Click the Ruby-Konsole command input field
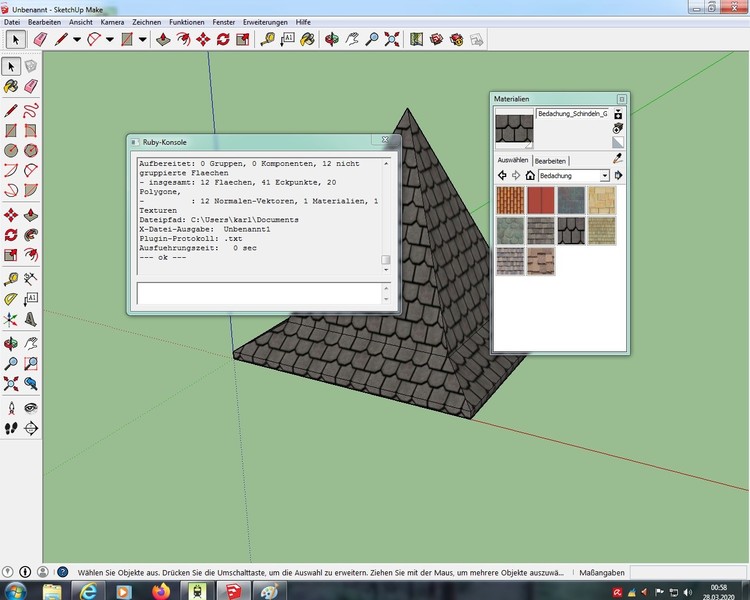The height and width of the screenshot is (600, 750). (258, 292)
